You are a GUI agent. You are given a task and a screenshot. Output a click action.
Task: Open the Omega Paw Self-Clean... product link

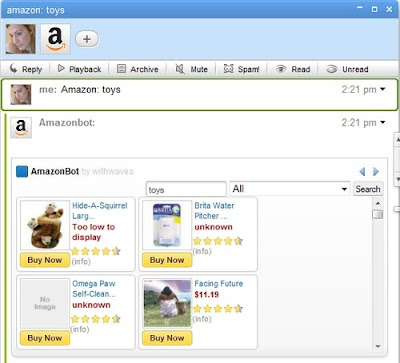(94, 289)
